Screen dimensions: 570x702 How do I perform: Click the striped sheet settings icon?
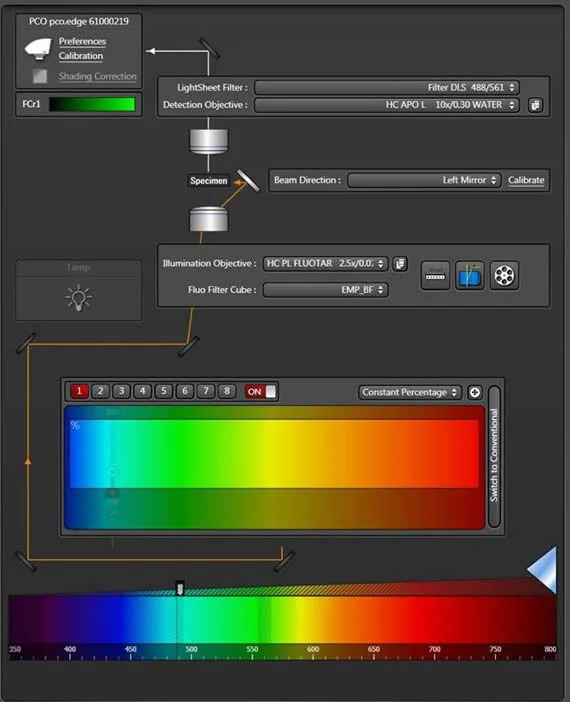(435, 275)
